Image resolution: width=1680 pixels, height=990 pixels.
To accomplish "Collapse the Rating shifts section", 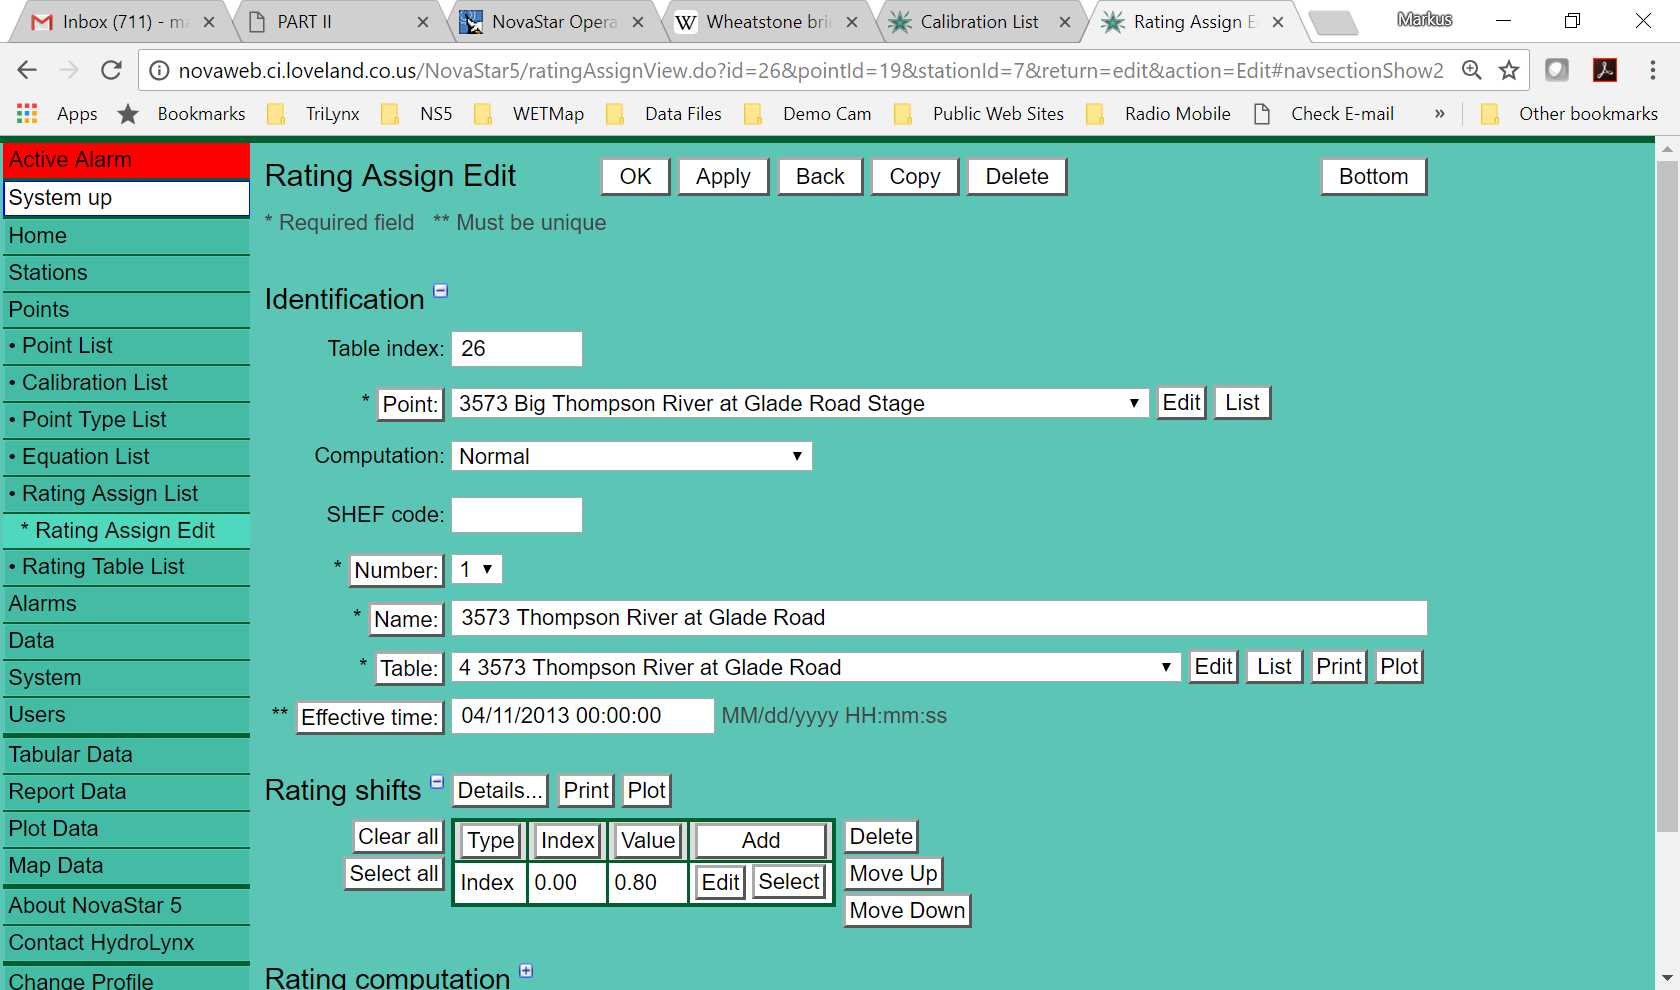I will pyautogui.click(x=437, y=782).
